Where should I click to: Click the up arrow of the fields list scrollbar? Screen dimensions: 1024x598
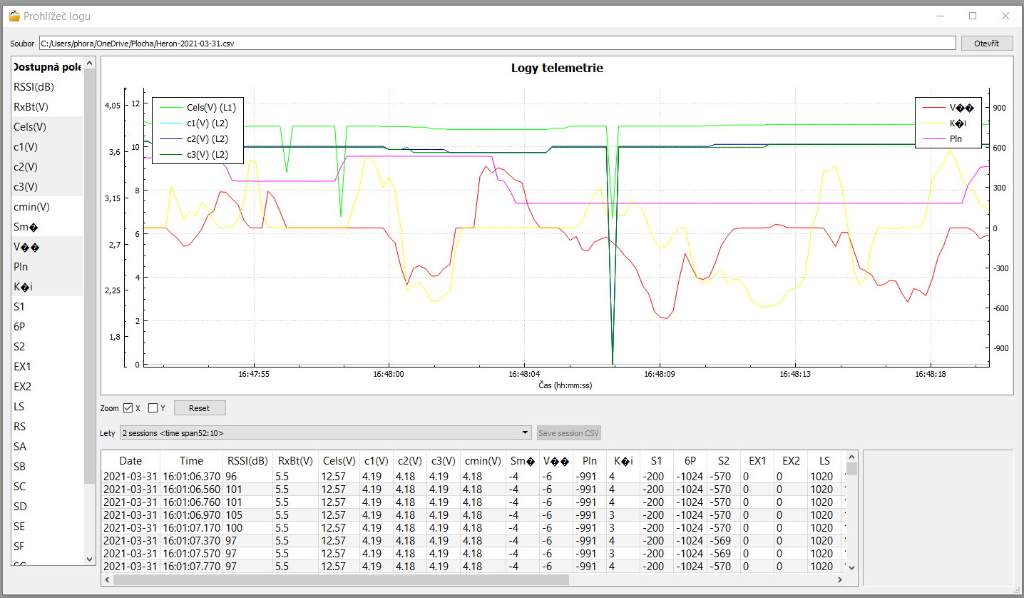point(90,64)
